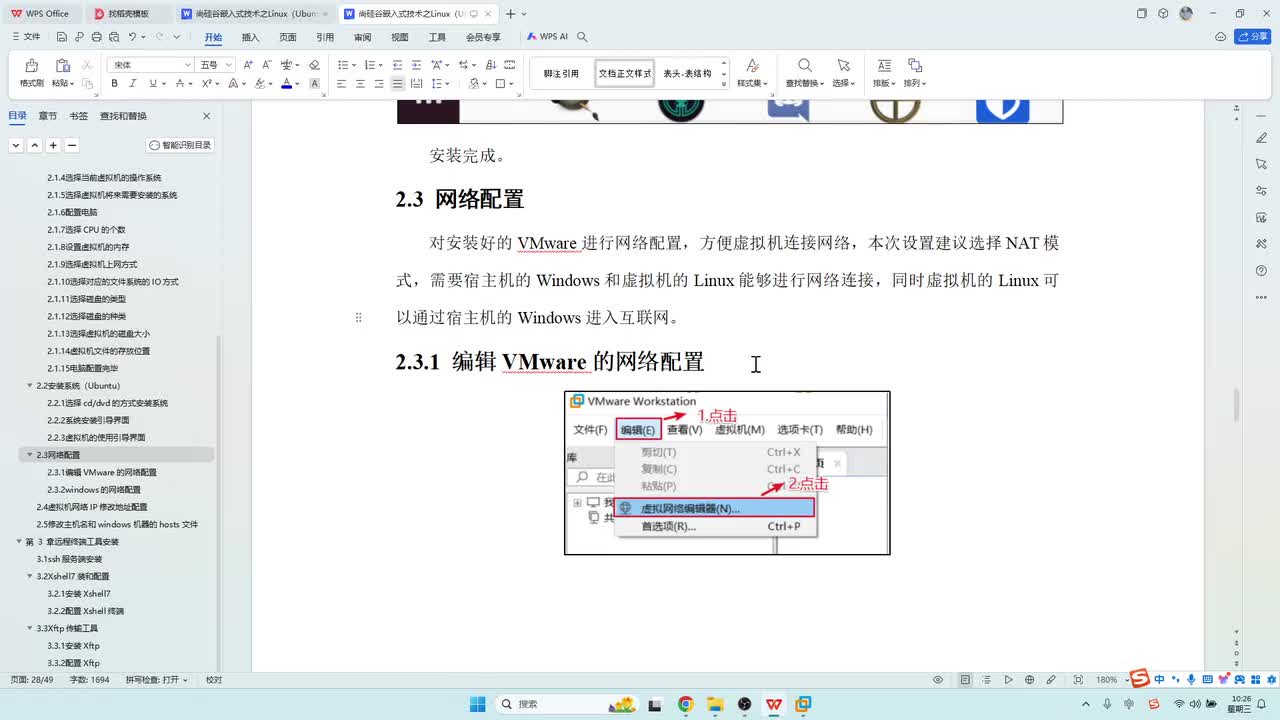Click the Paste (粘贴) clipboard icon

pyautogui.click(x=62, y=66)
